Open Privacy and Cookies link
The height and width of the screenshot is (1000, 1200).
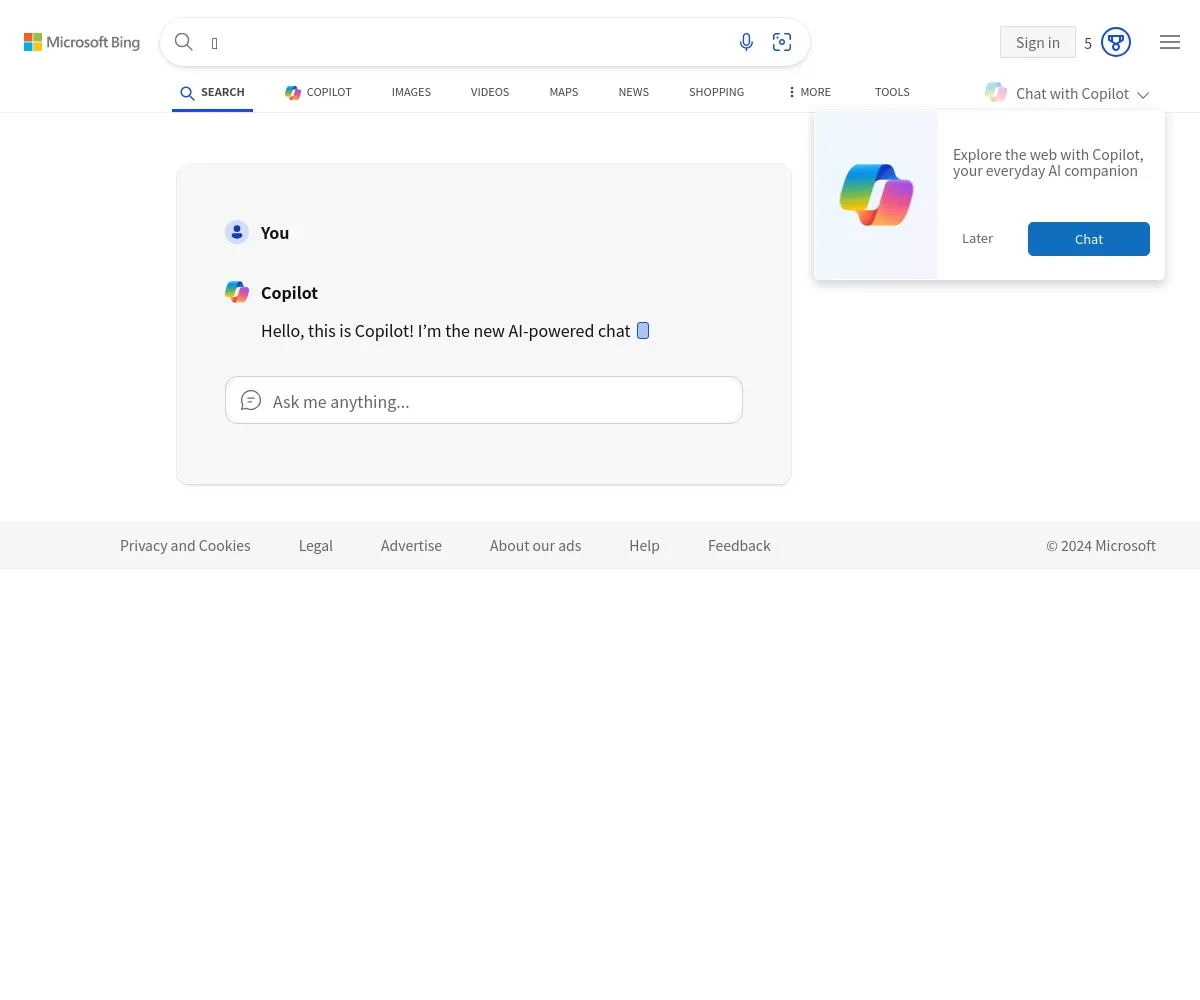click(x=185, y=545)
